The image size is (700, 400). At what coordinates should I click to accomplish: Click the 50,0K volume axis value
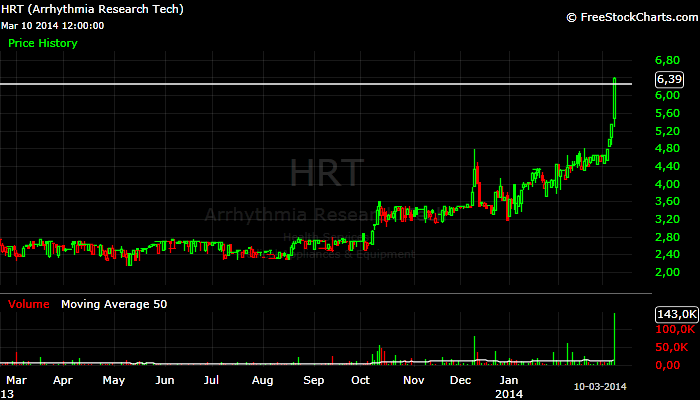pyautogui.click(x=672, y=347)
